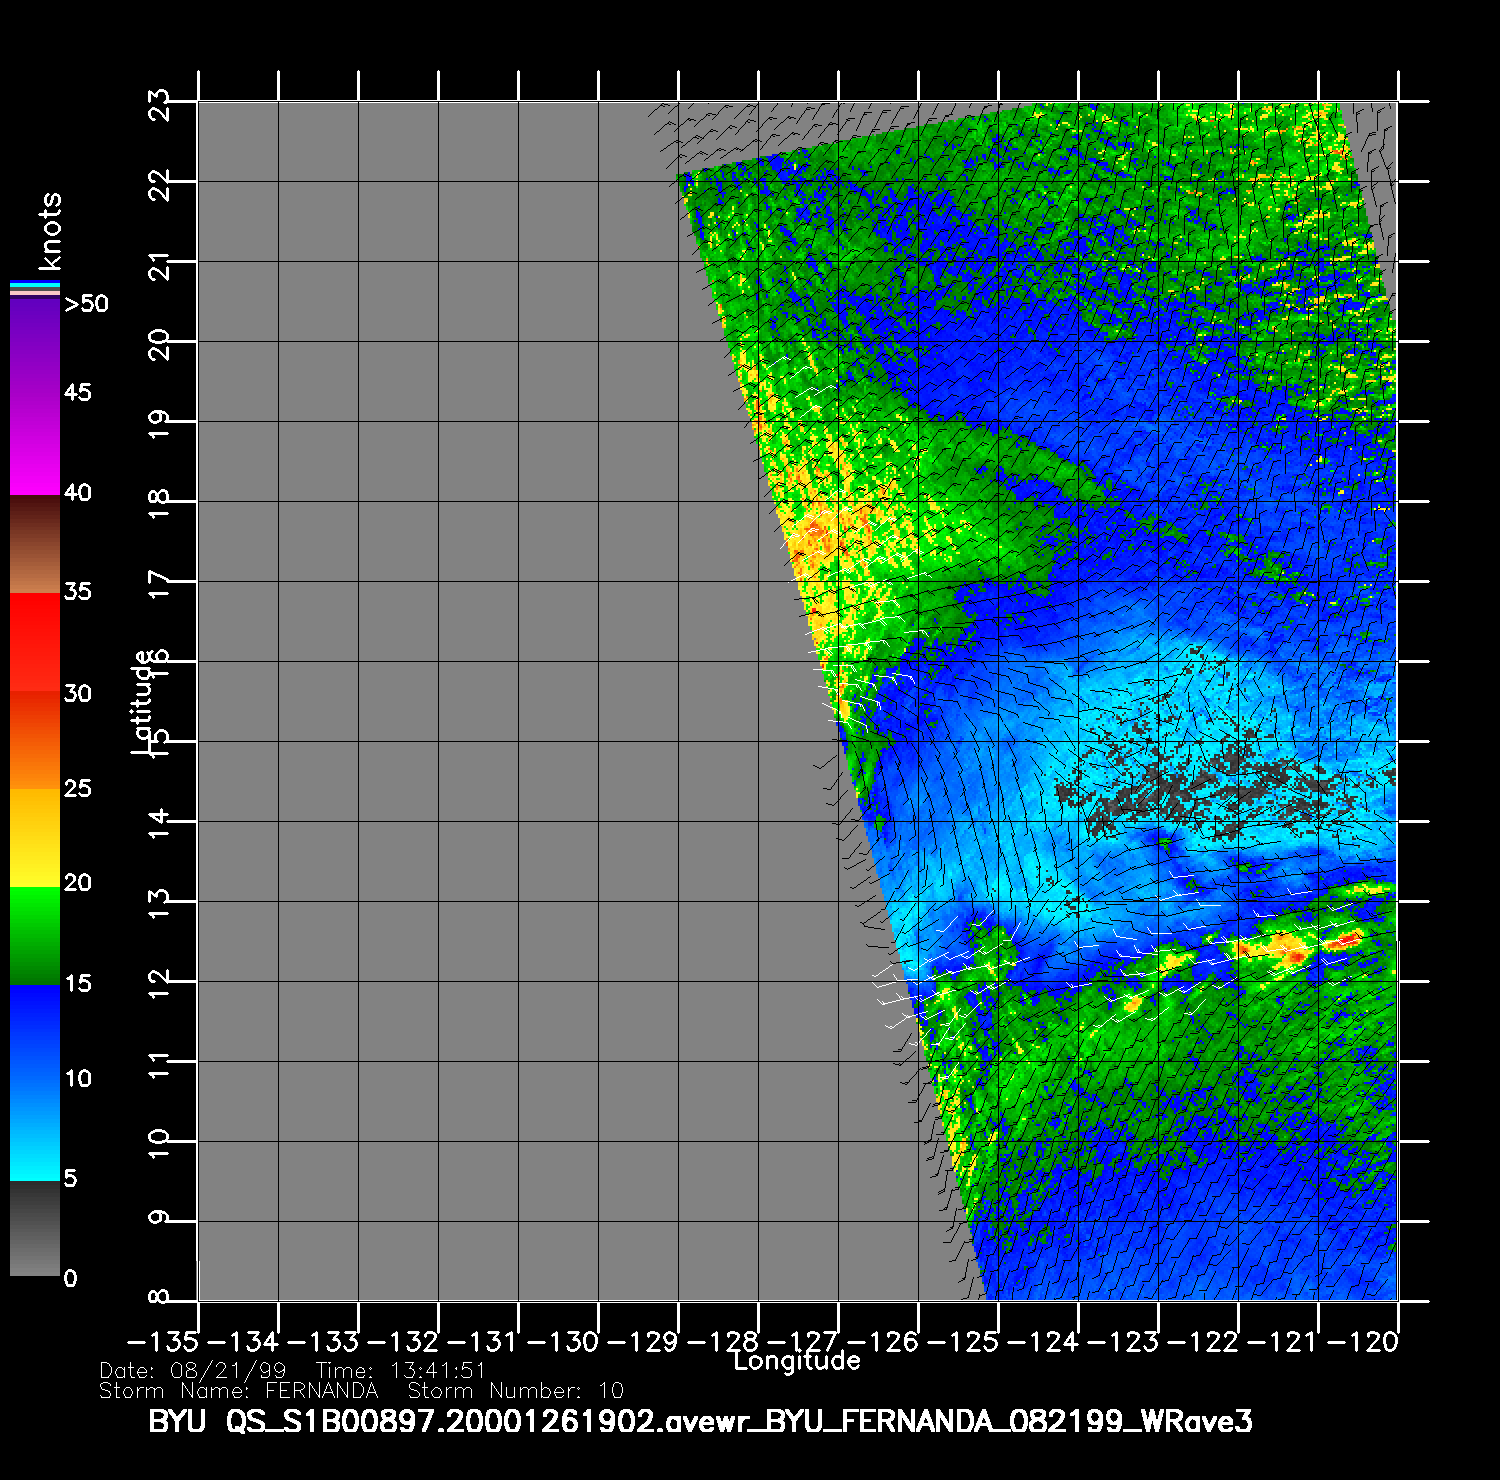This screenshot has height=1480, width=1500.
Task: Pick the yellow 20–25 knots legend band
Action: (x=34, y=837)
